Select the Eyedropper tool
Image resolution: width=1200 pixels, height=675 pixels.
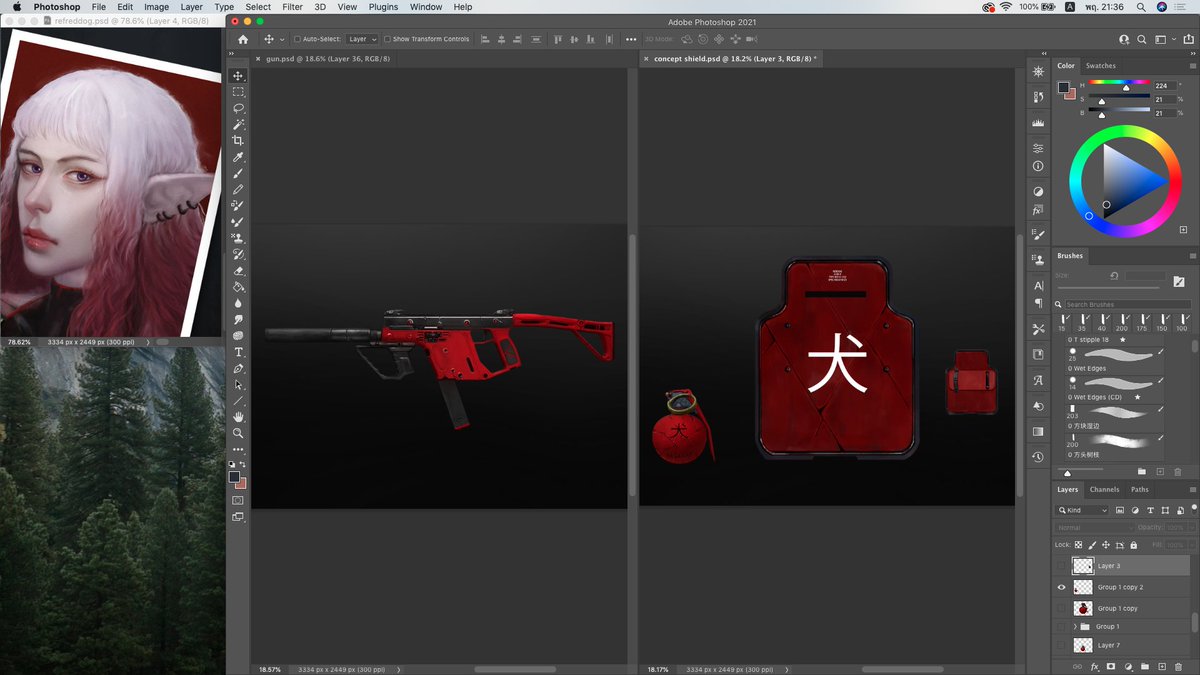238,157
